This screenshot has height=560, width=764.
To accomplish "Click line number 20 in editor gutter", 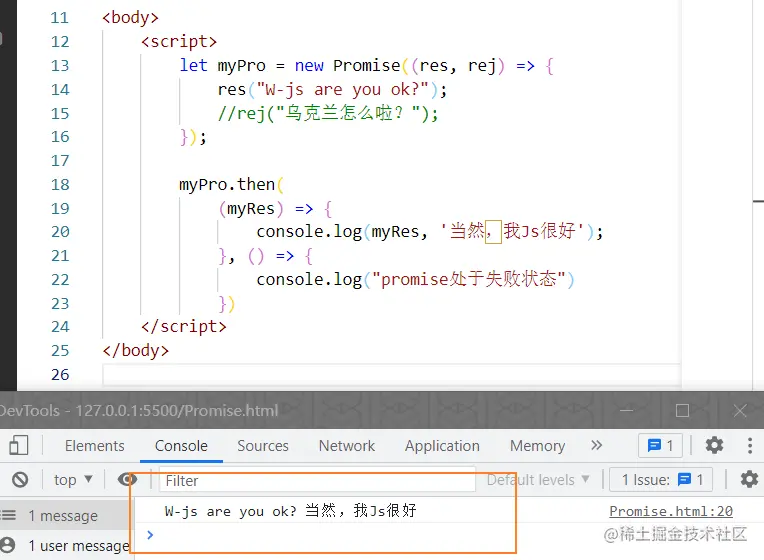I will pyautogui.click(x=60, y=232).
